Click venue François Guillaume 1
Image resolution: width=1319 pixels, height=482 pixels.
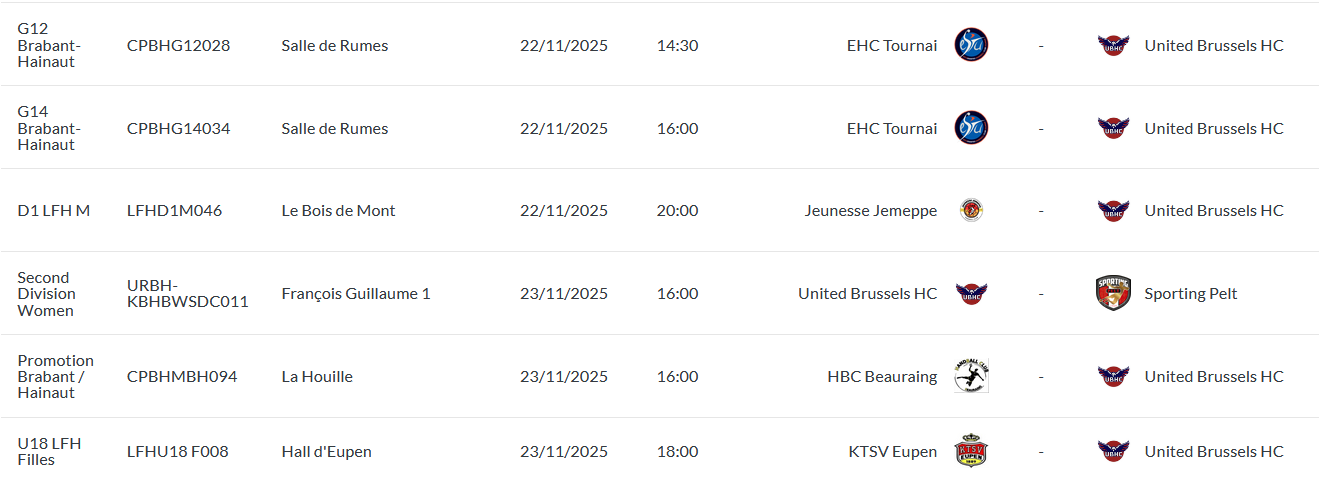355,293
